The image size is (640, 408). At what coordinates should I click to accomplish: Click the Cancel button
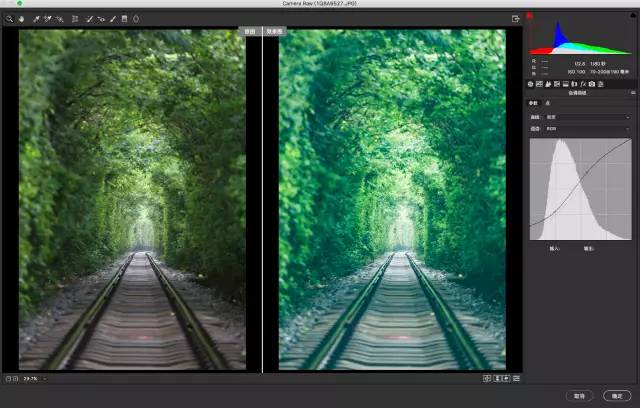pos(579,395)
